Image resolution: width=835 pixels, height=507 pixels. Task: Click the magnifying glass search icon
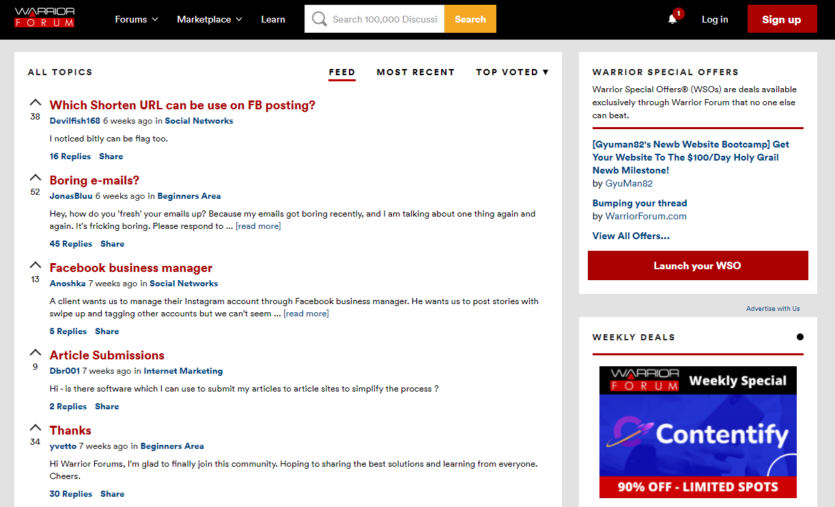(x=319, y=19)
